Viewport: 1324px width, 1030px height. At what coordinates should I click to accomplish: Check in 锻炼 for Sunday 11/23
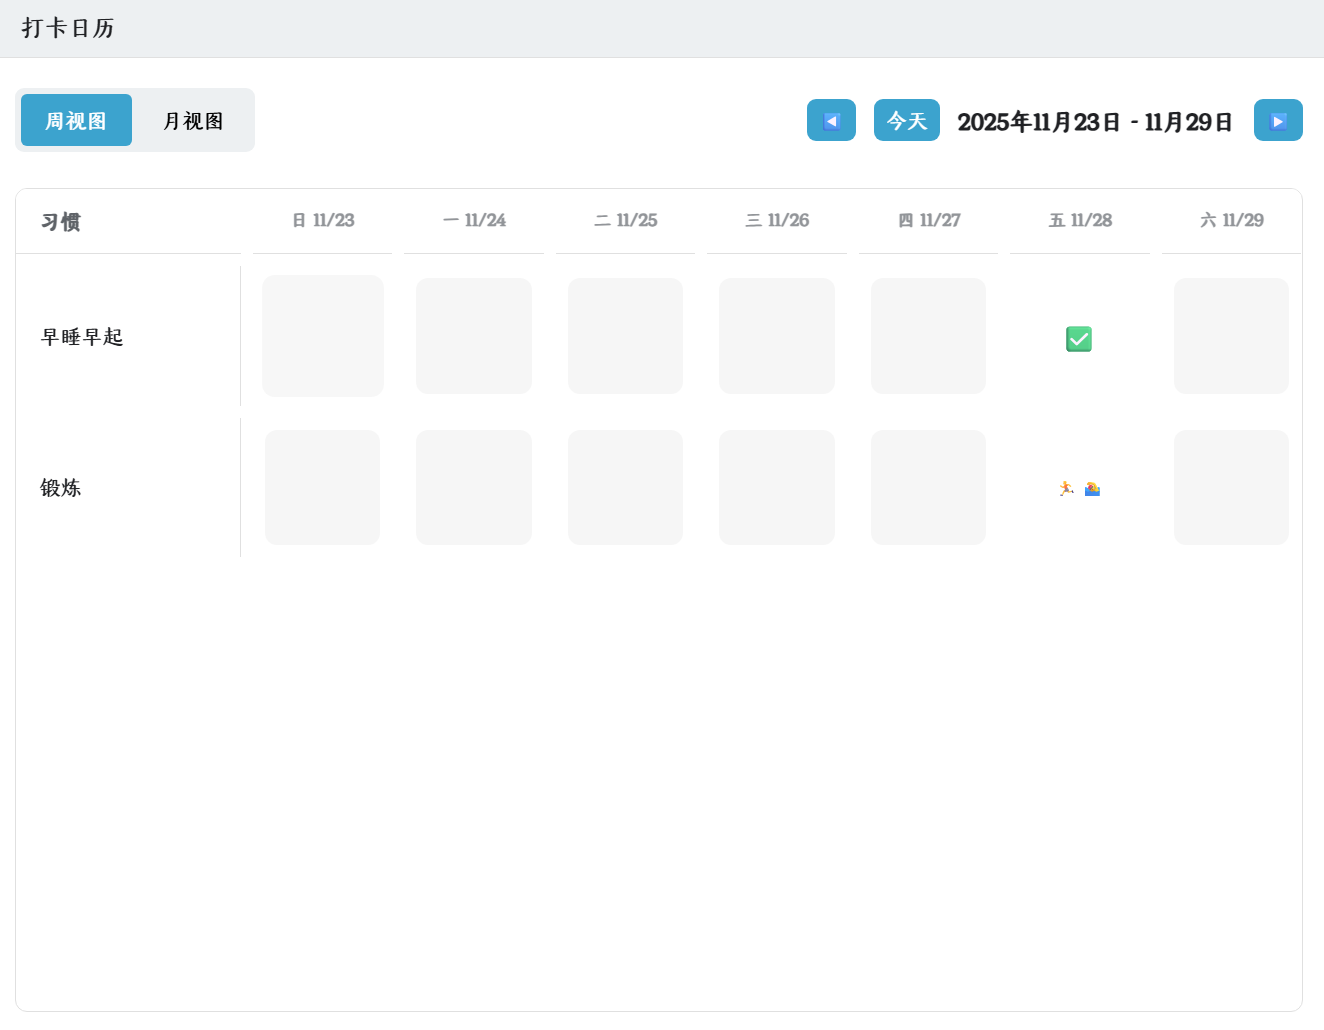322,488
